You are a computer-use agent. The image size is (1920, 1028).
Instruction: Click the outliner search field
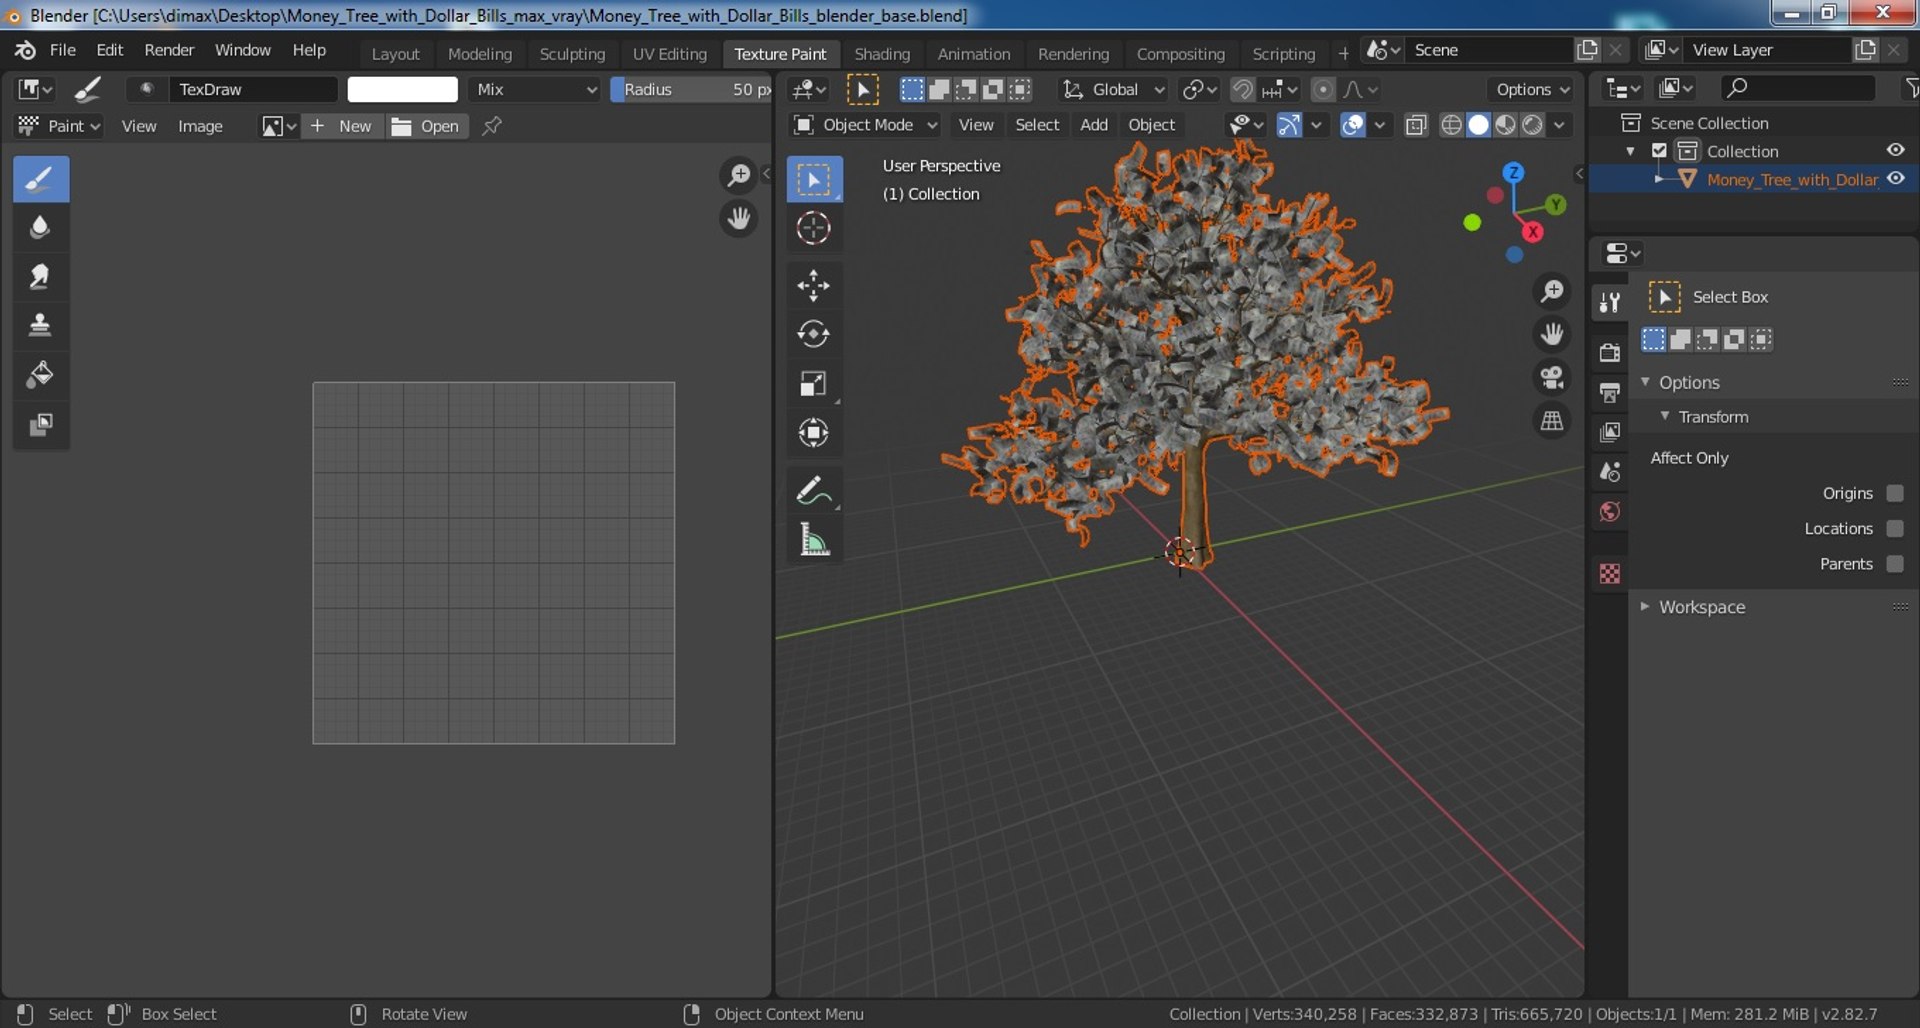point(1798,88)
